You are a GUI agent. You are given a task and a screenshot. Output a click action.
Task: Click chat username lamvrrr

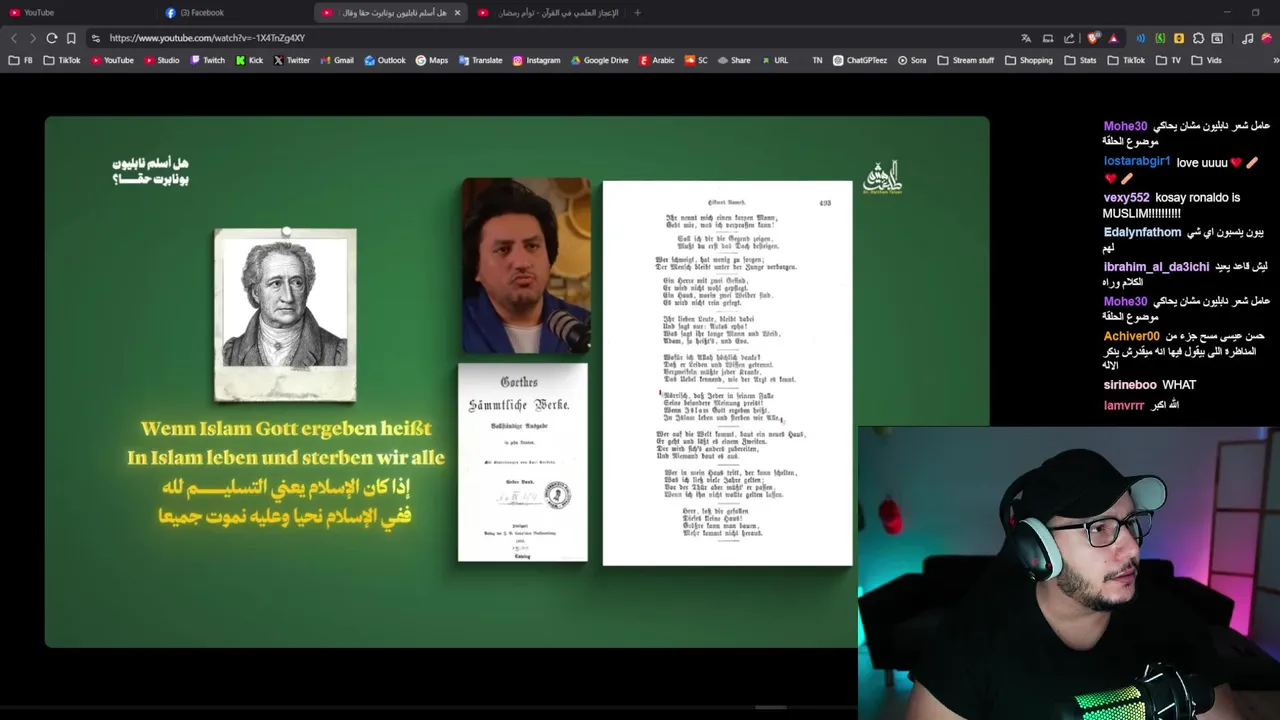coord(1124,406)
